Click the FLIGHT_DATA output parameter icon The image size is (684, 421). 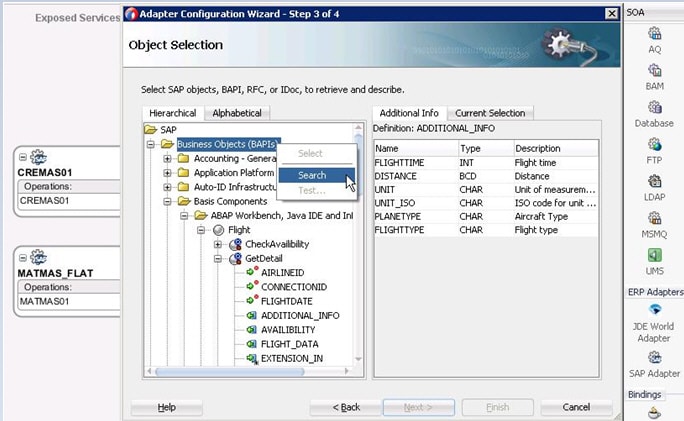point(251,344)
